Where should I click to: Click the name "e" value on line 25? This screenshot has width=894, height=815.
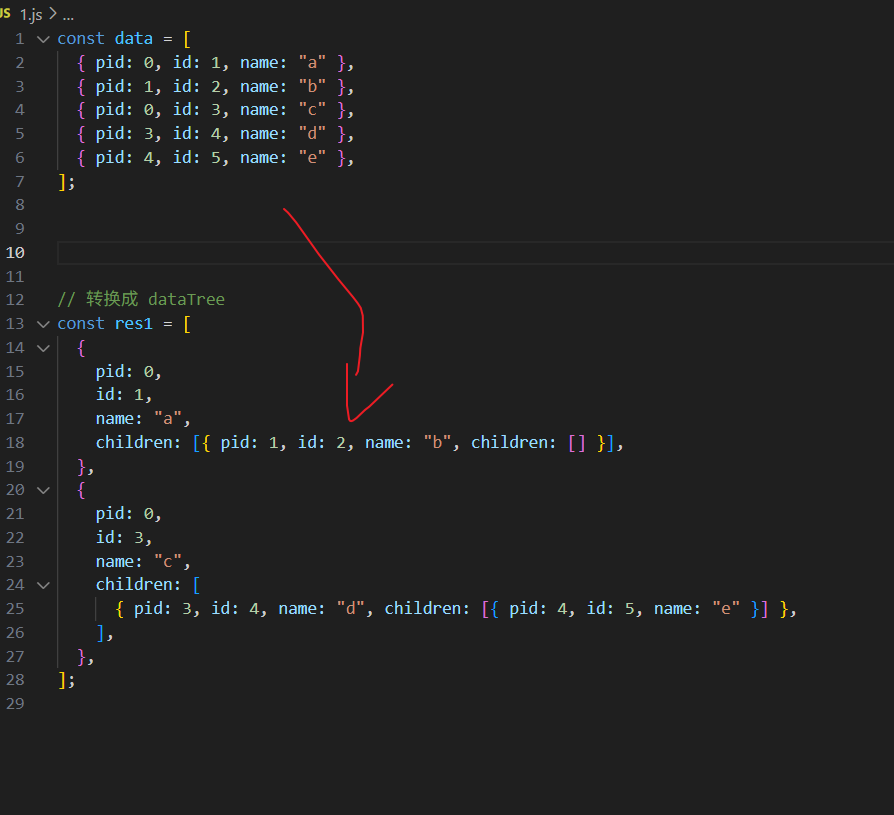click(726, 608)
